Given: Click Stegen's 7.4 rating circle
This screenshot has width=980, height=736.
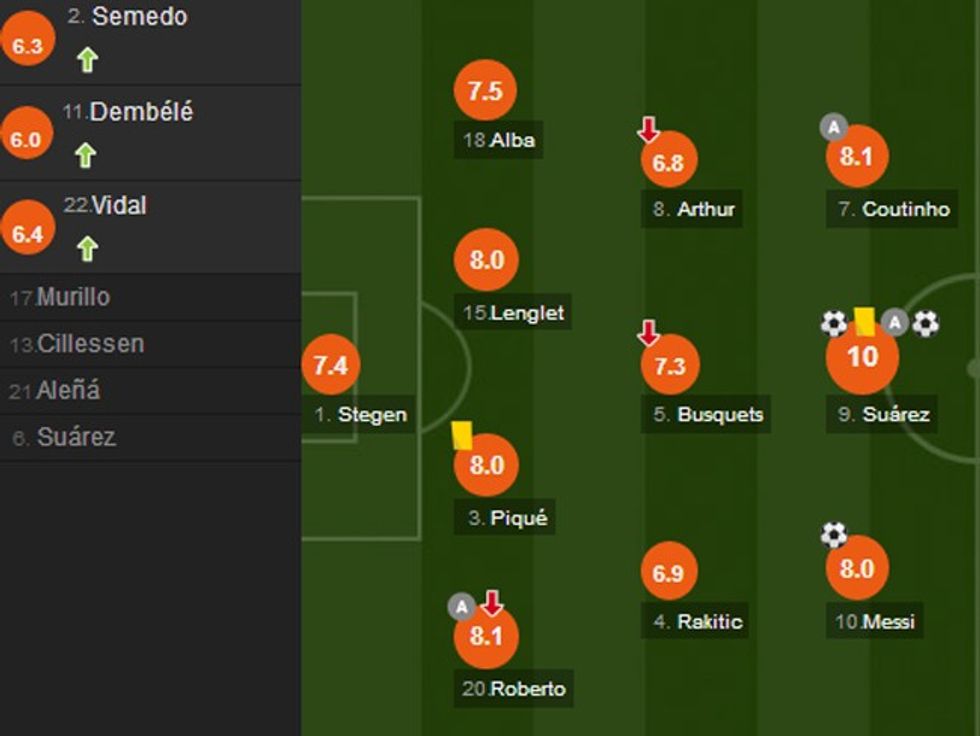Looking at the screenshot, I should (330, 365).
